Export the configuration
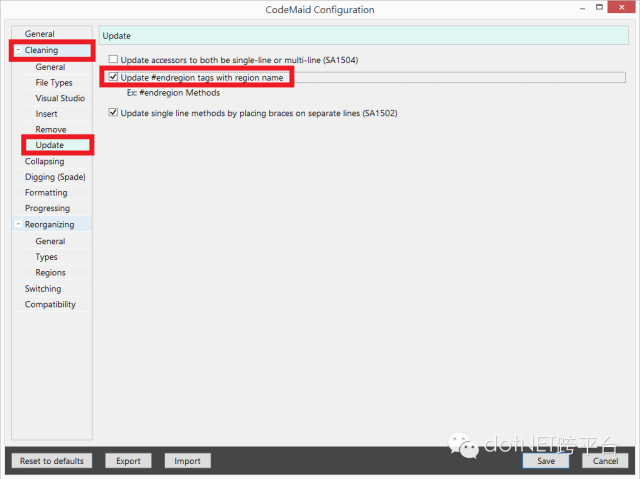The width and height of the screenshot is (640, 479). tap(128, 461)
